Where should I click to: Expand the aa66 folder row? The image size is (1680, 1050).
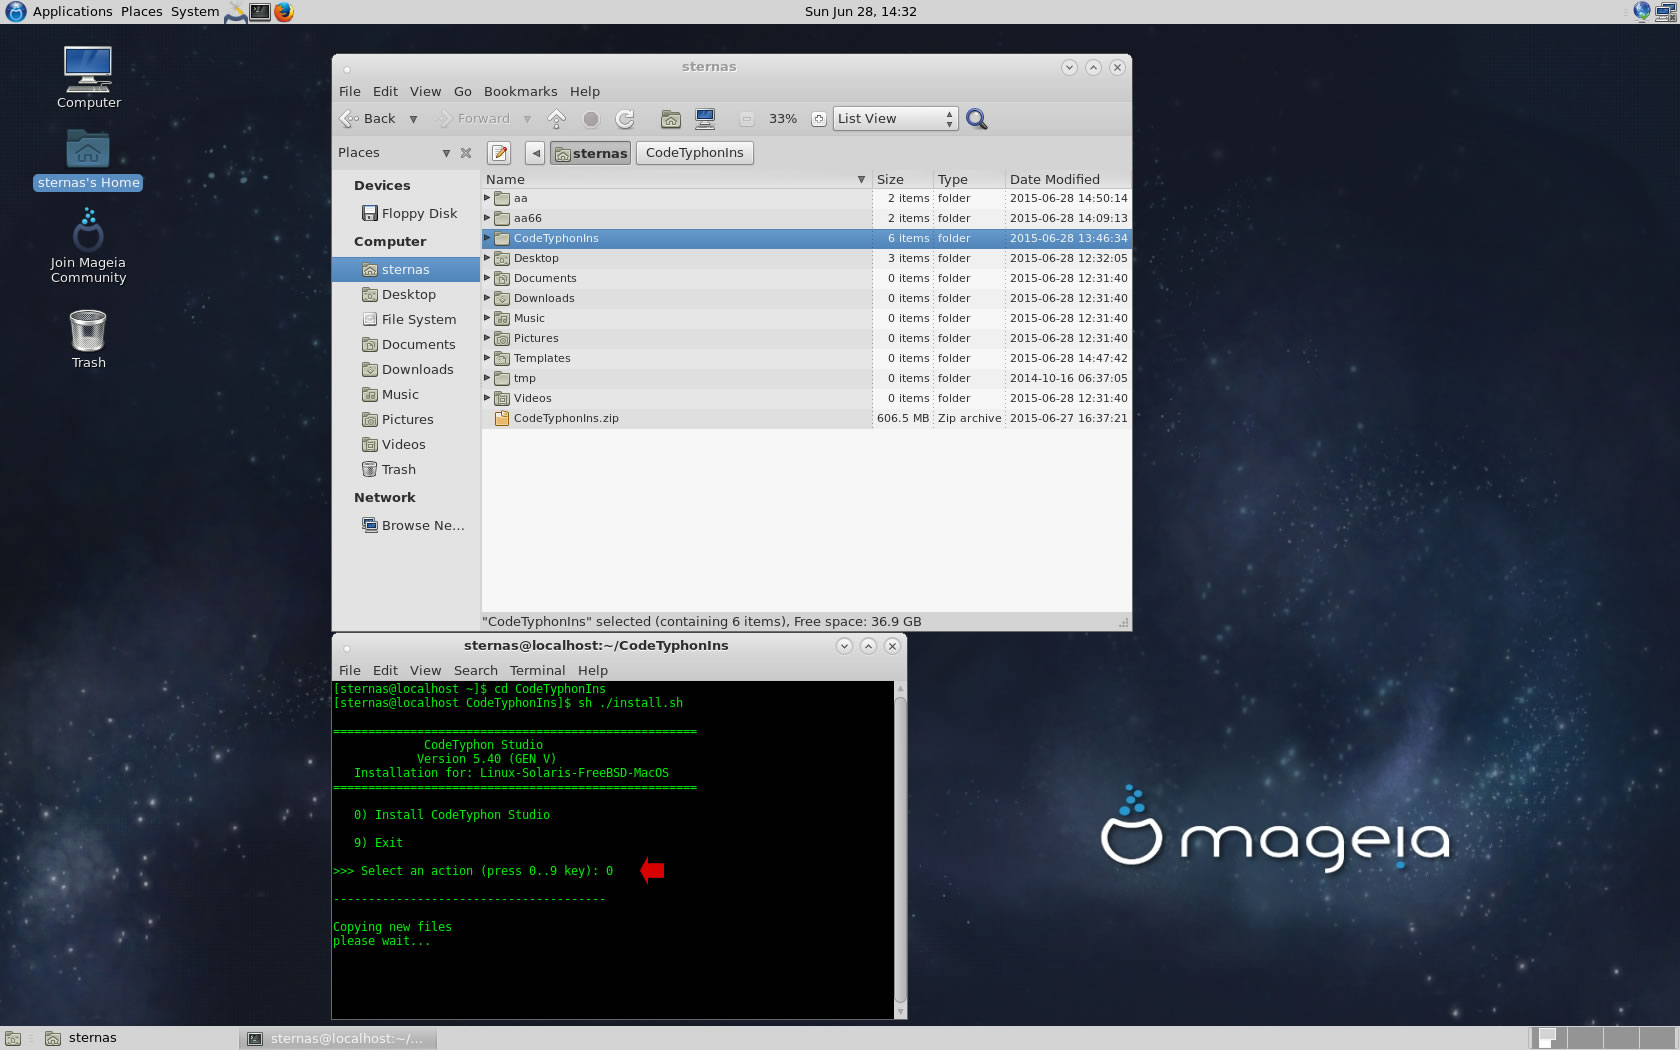(487, 218)
